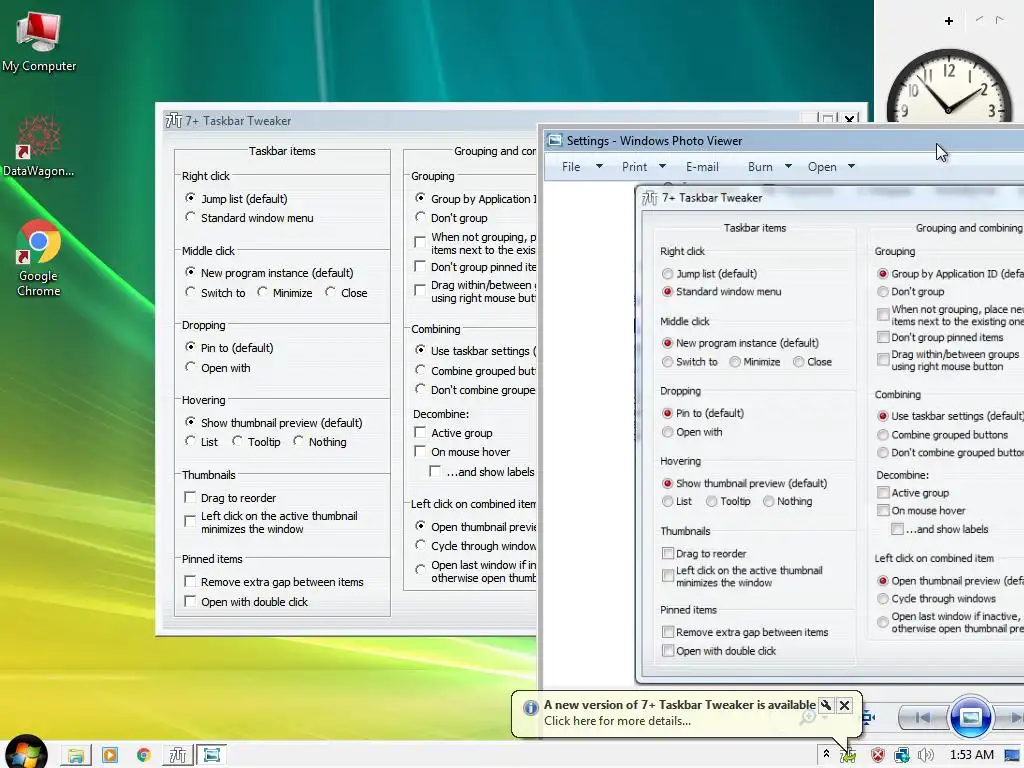
Task: Launch Google Chrome from the desktop icon
Action: coord(39,259)
